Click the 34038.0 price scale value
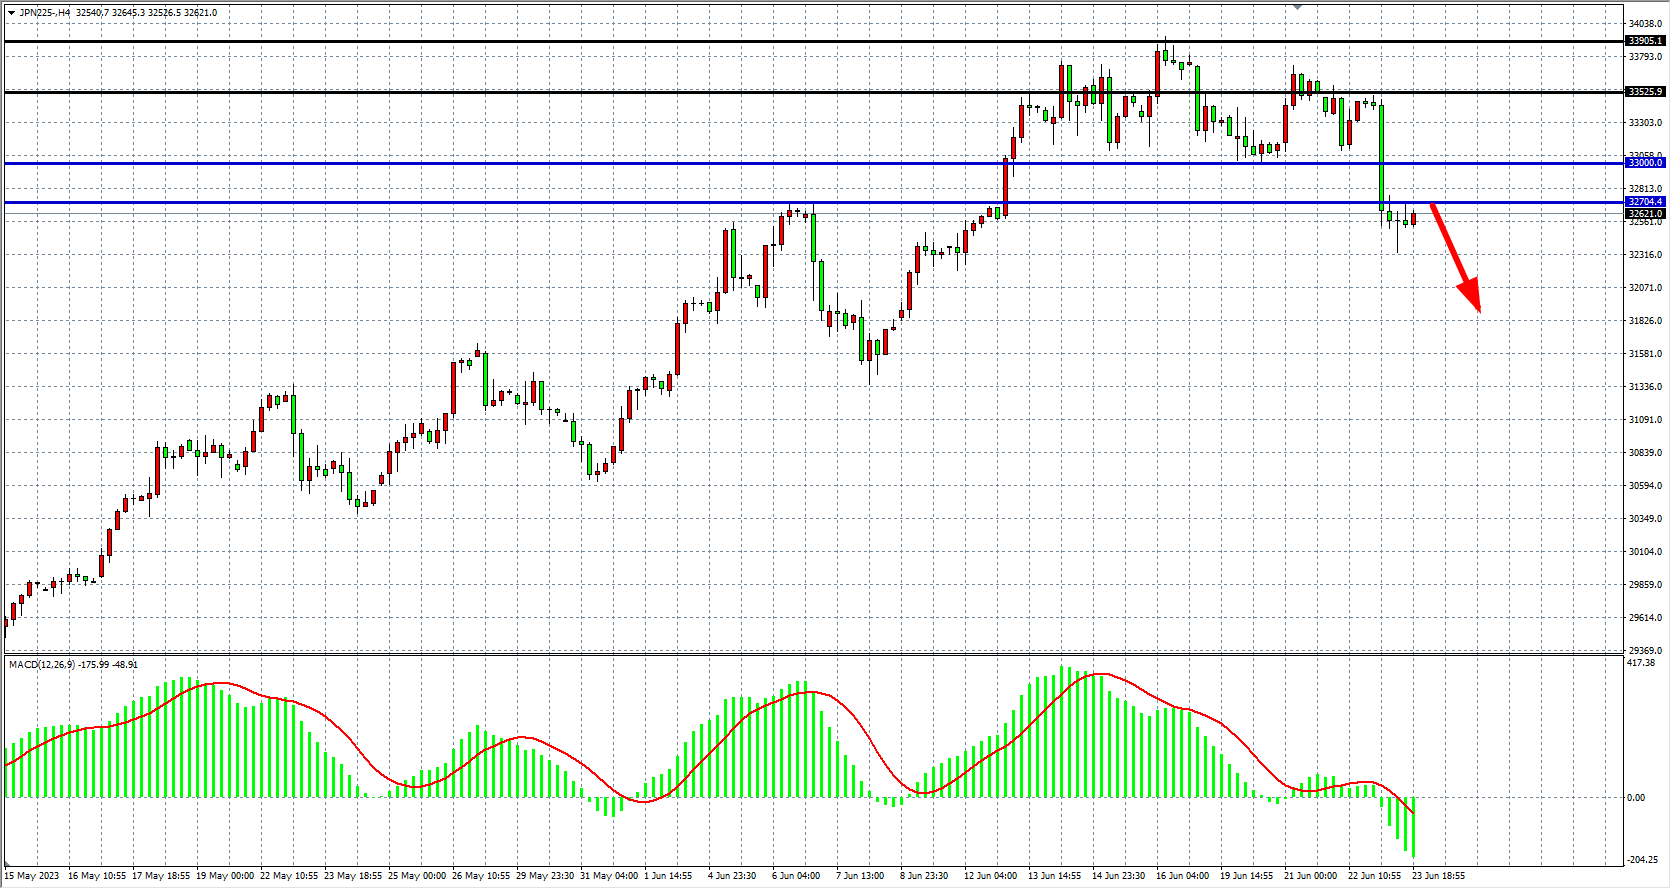Screen dimensions: 1671x889 coord(1645,23)
